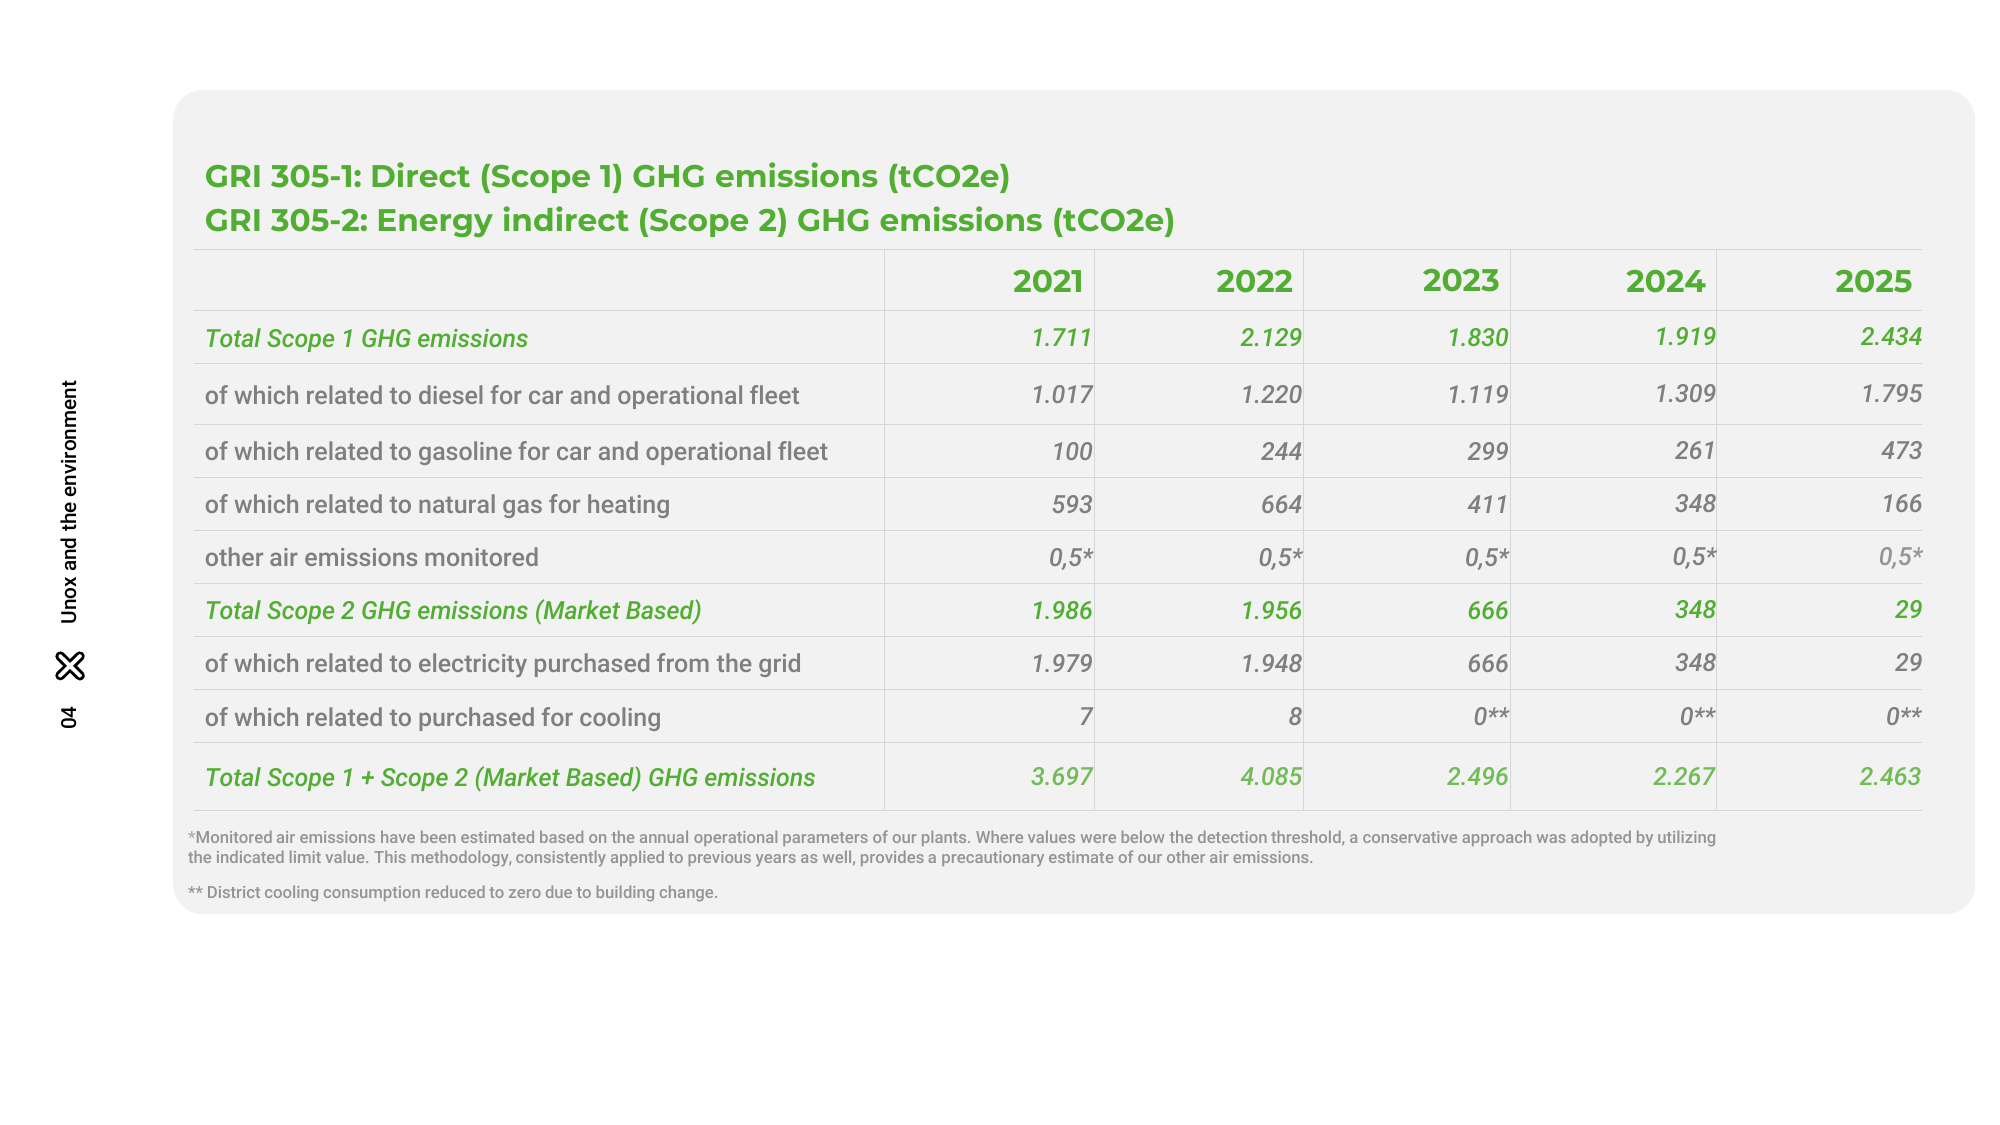The image size is (2000, 1125).
Task: Click the diesel value 1.795 for 2025
Action: (1891, 394)
